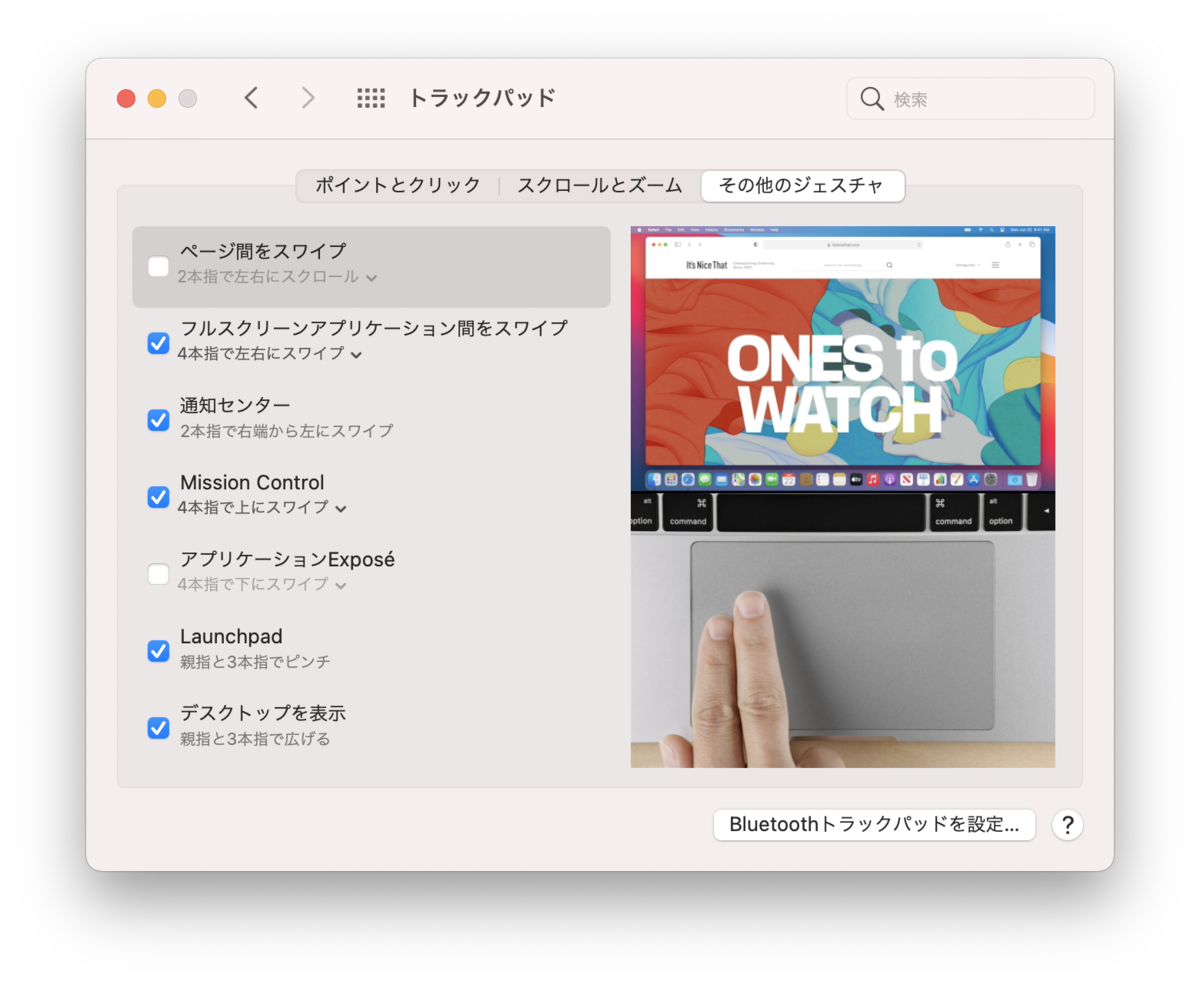Click the Trash icon in the preview dock
This screenshot has width=1200, height=985.
pos(1031,480)
